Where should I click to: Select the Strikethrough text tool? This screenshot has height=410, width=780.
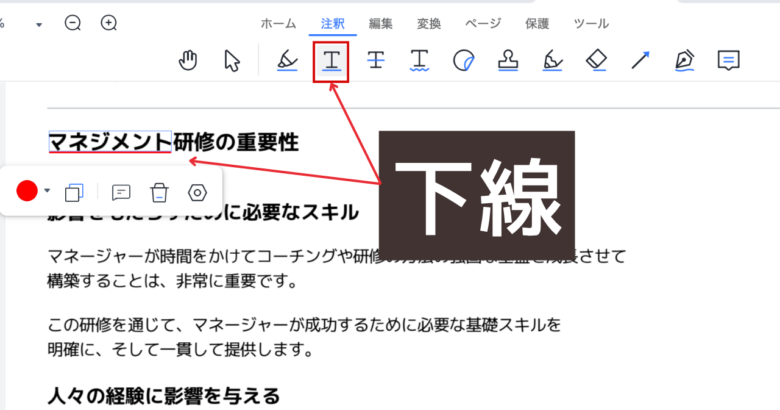click(x=376, y=61)
